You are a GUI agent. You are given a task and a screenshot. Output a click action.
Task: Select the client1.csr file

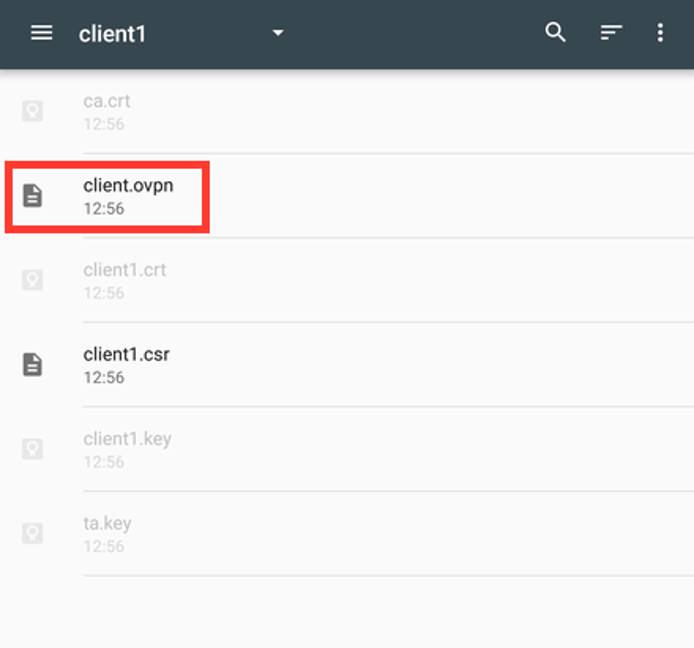pos(126,355)
